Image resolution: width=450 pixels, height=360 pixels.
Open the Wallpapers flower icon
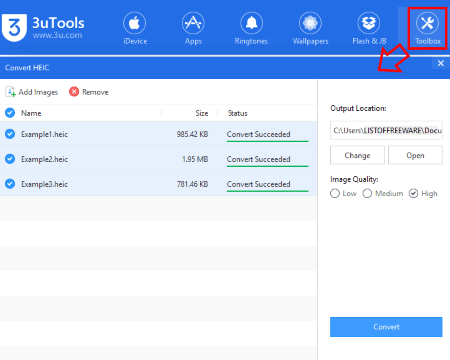click(310, 23)
